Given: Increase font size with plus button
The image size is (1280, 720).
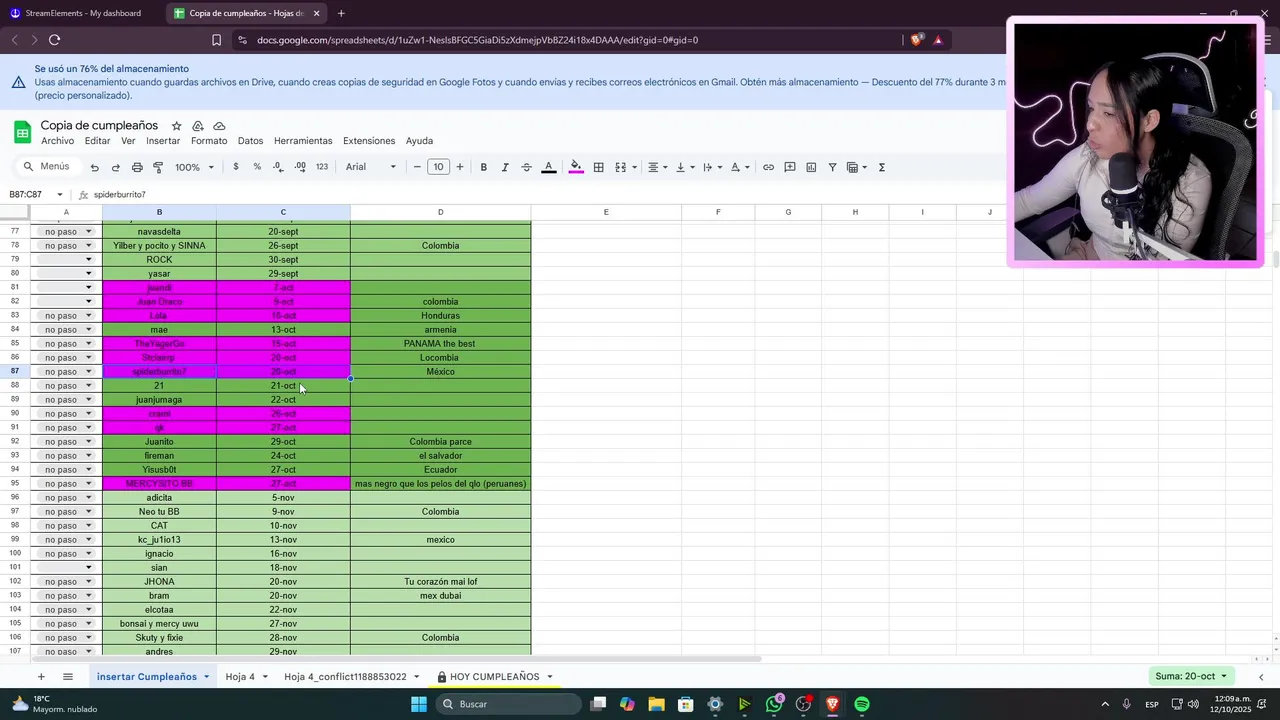Looking at the screenshot, I should click(x=460, y=167).
